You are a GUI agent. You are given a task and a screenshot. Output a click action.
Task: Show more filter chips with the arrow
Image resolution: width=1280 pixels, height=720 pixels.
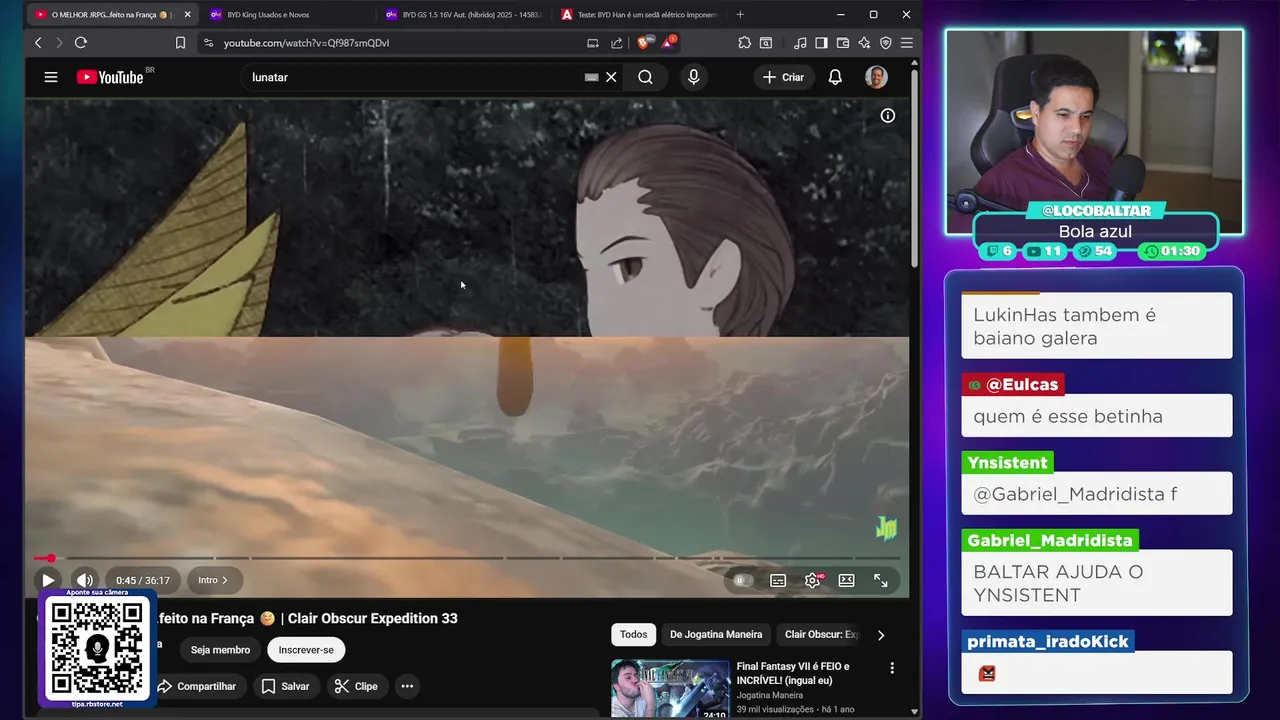[x=881, y=635]
